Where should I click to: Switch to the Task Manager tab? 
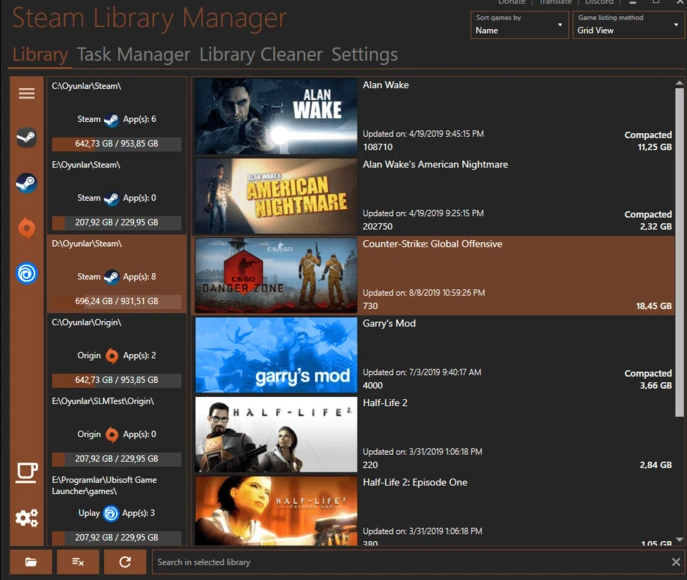coord(134,55)
